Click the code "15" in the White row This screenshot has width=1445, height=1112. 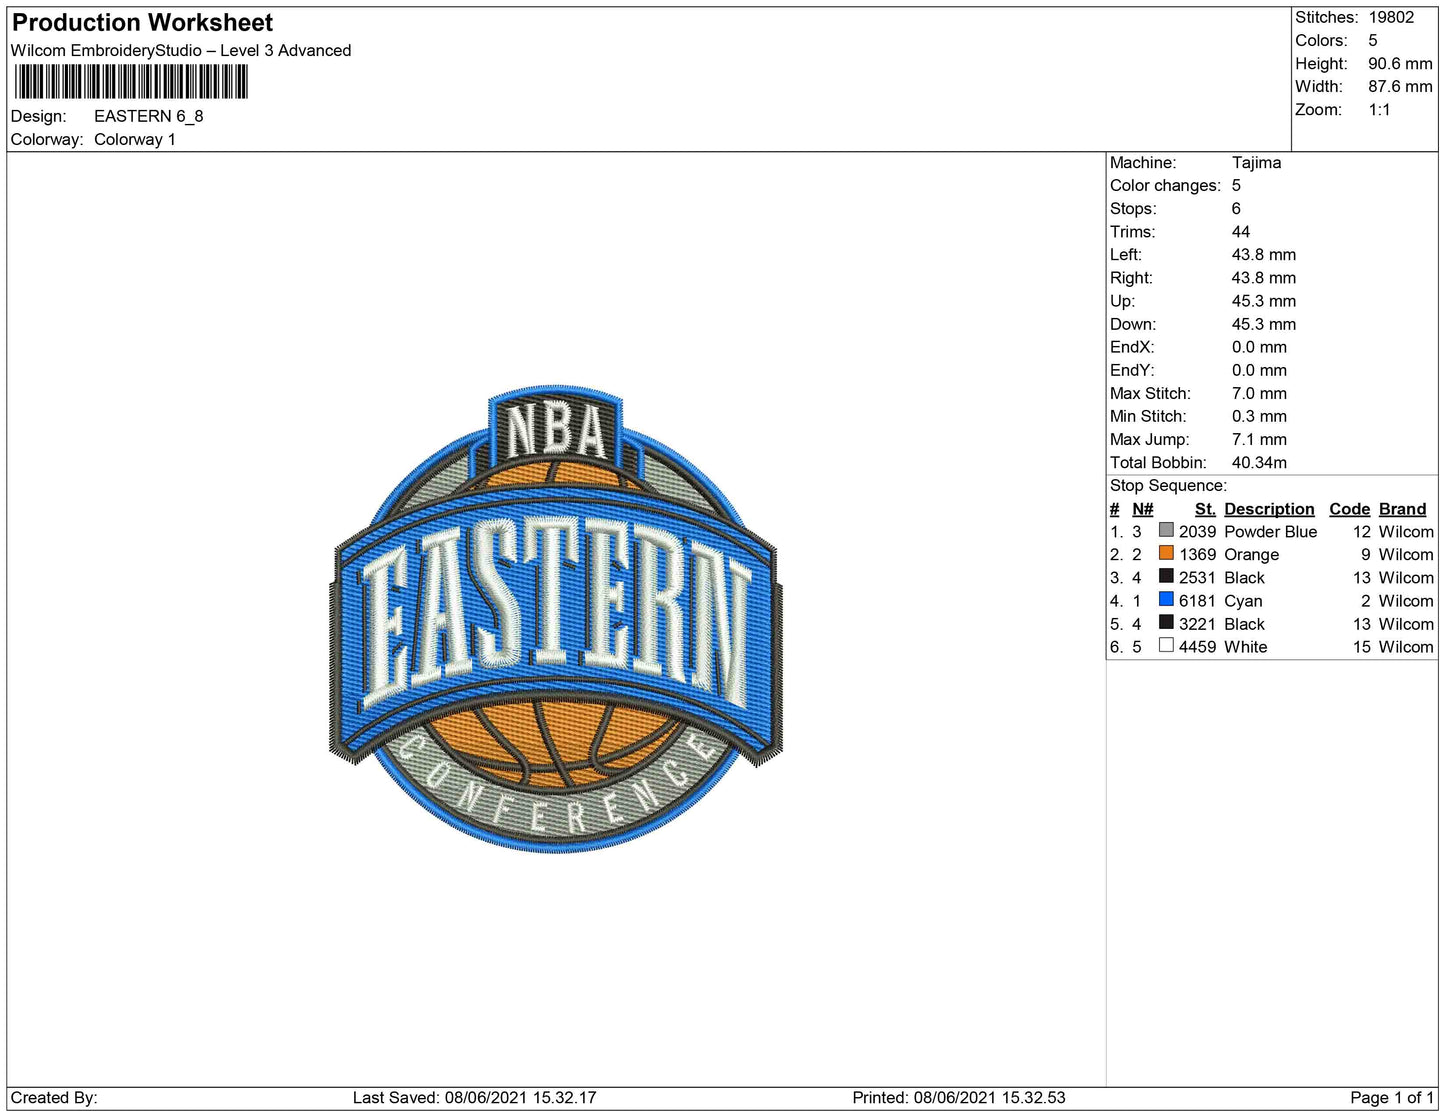(1361, 646)
